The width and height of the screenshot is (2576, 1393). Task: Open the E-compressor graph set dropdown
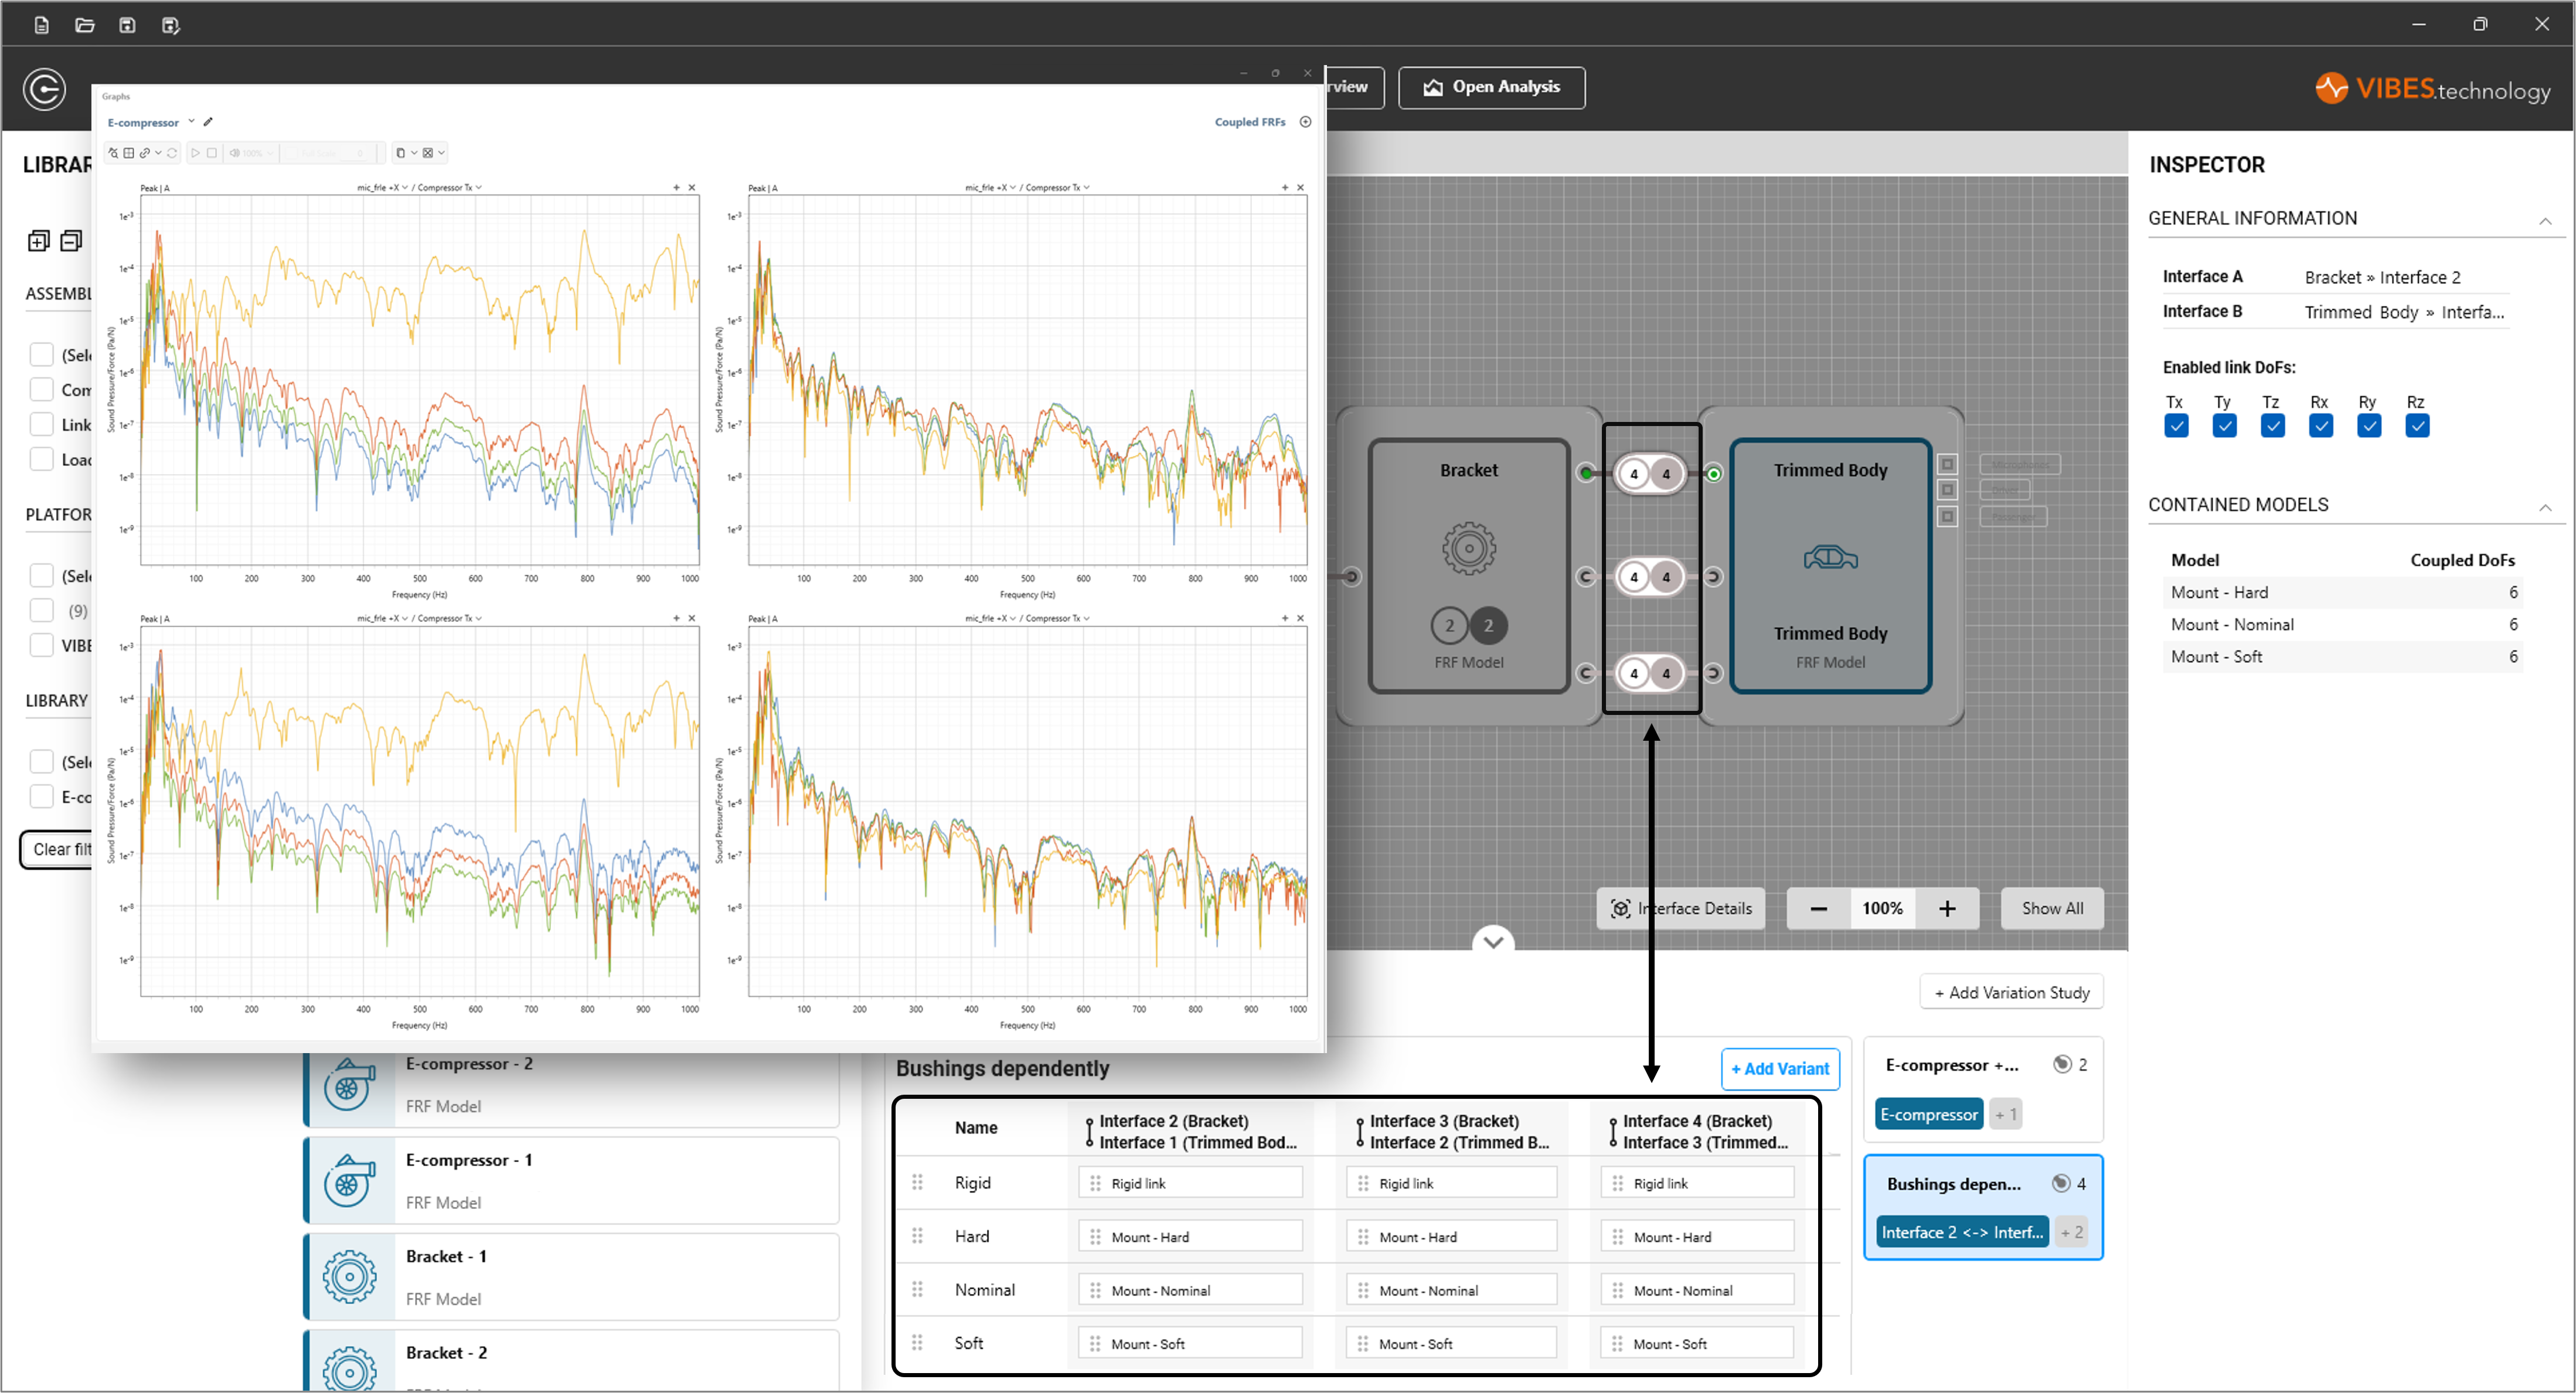pos(191,122)
